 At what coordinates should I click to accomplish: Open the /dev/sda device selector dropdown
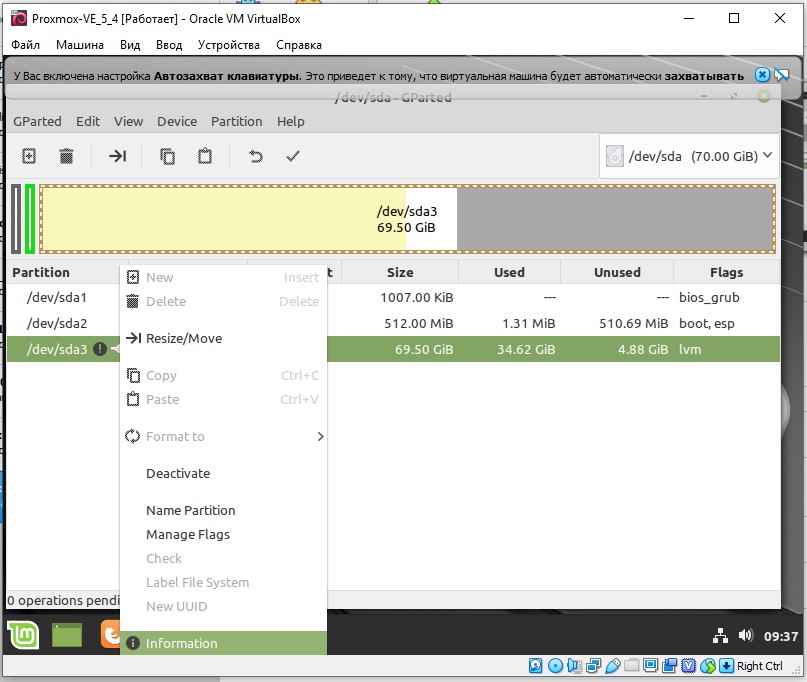tap(689, 156)
